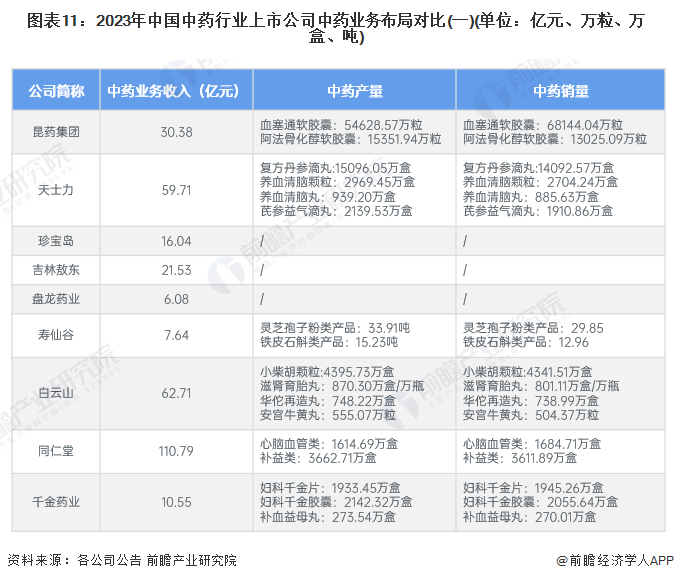The image size is (674, 581).
Task: Click sales text 补益类：3611.89万盒
Action: click(520, 458)
